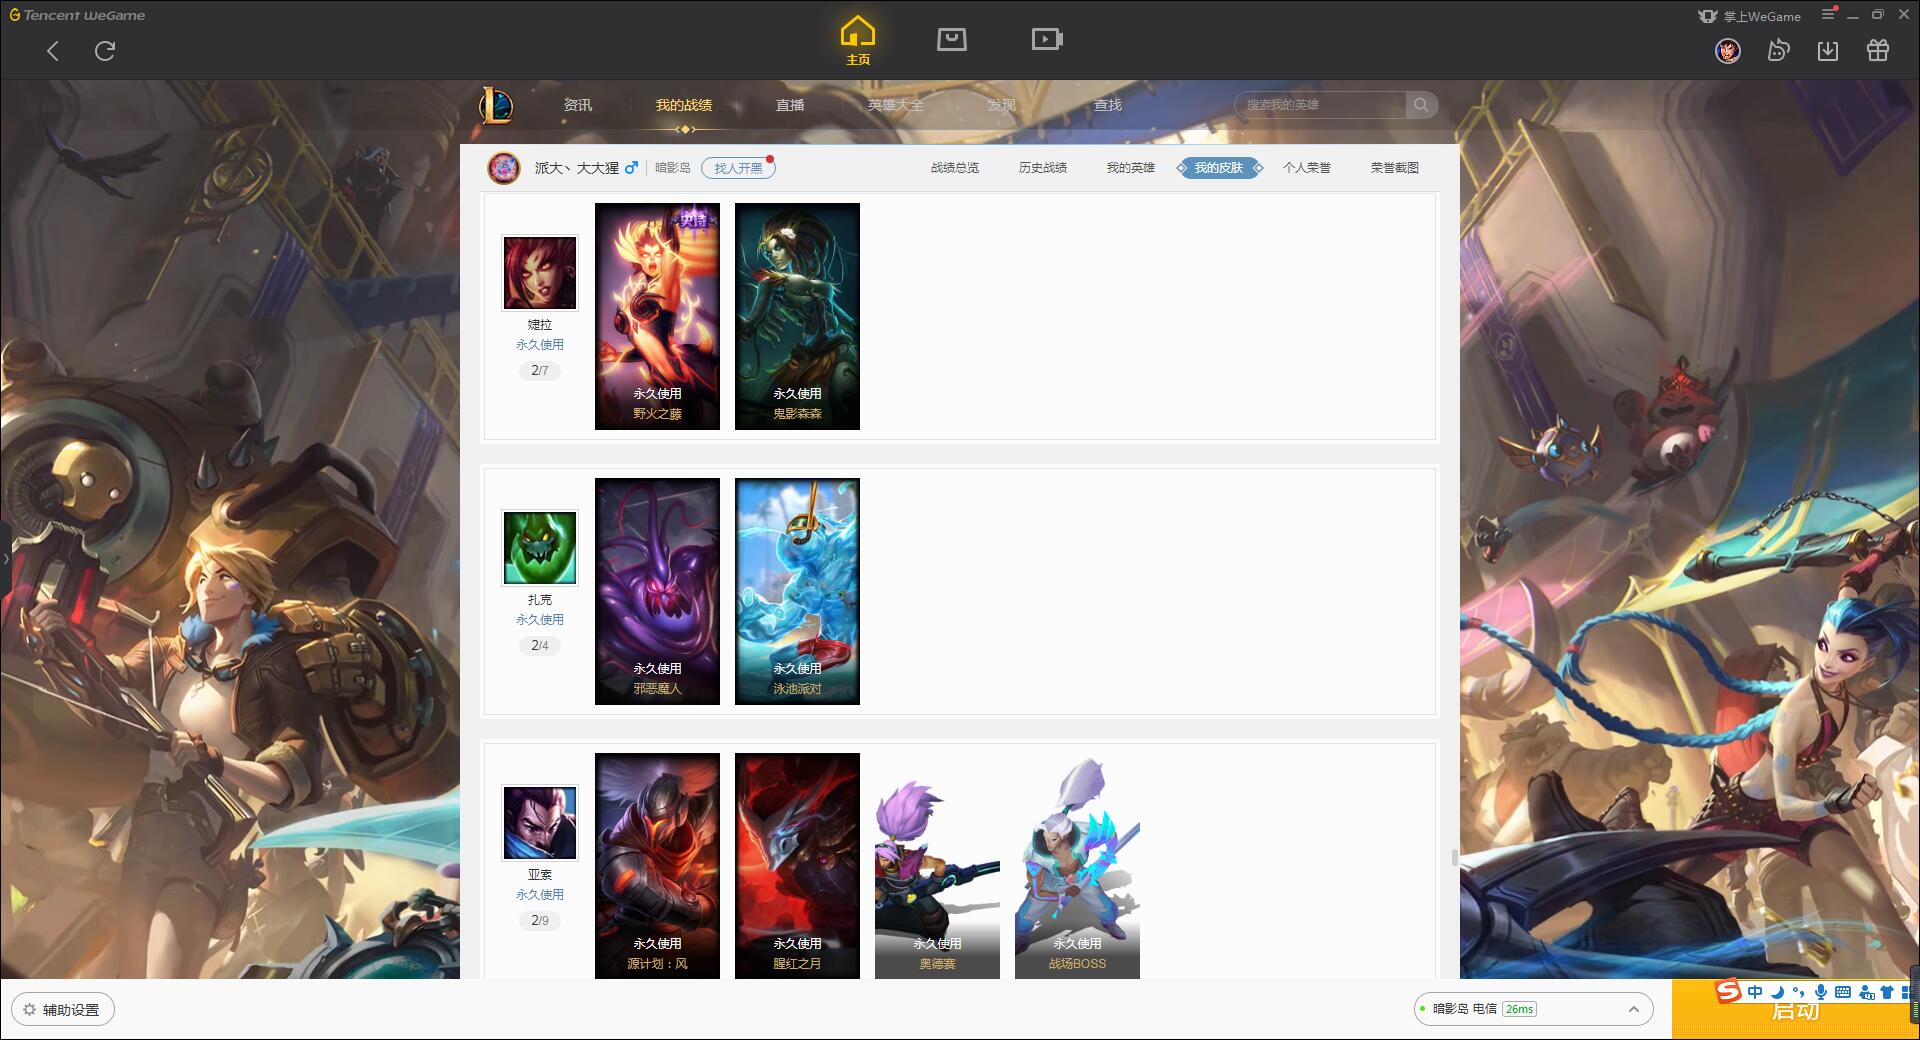This screenshot has height=1040, width=1920.
Task: Open the hamburger main menu with red dot
Action: 1829,14
